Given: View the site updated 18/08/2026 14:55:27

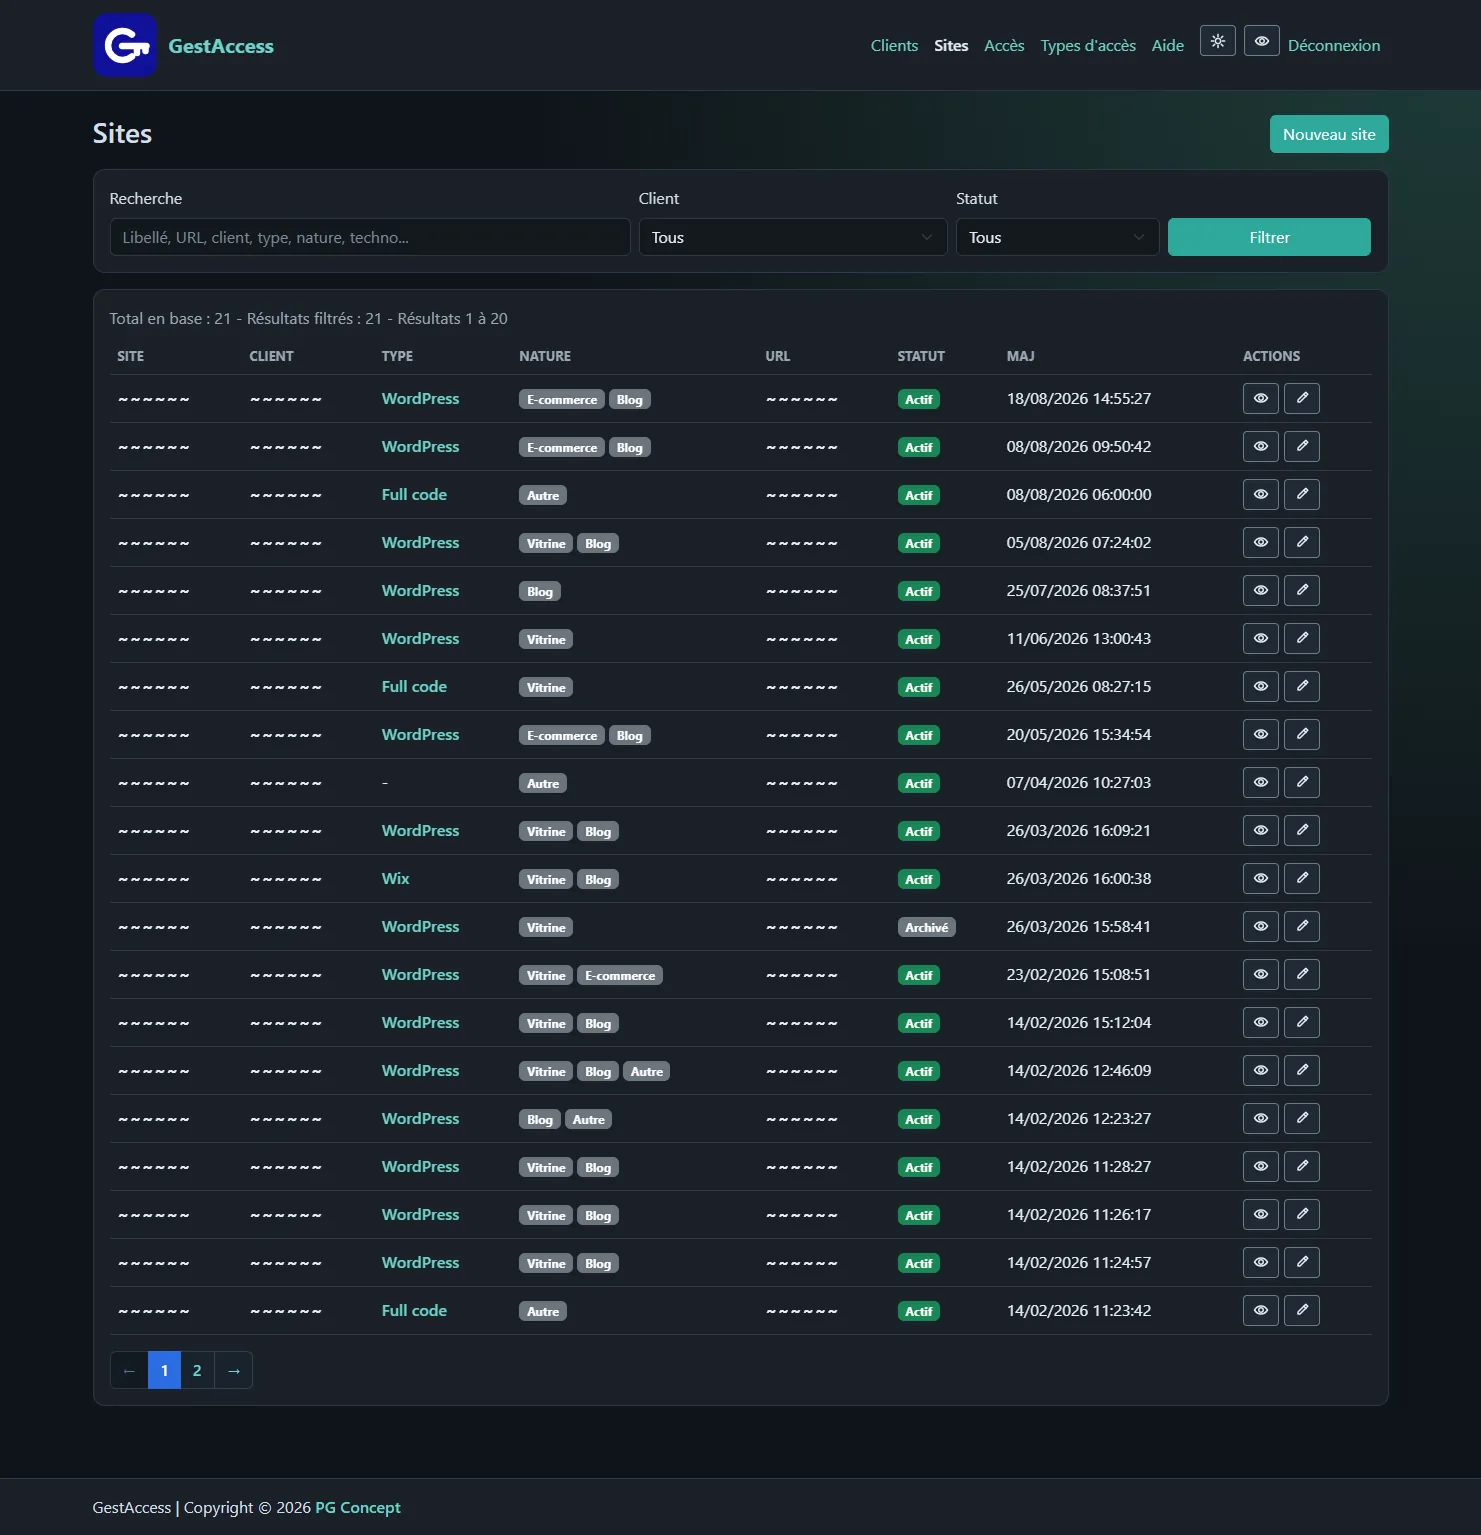Looking at the screenshot, I should [x=1260, y=398].
